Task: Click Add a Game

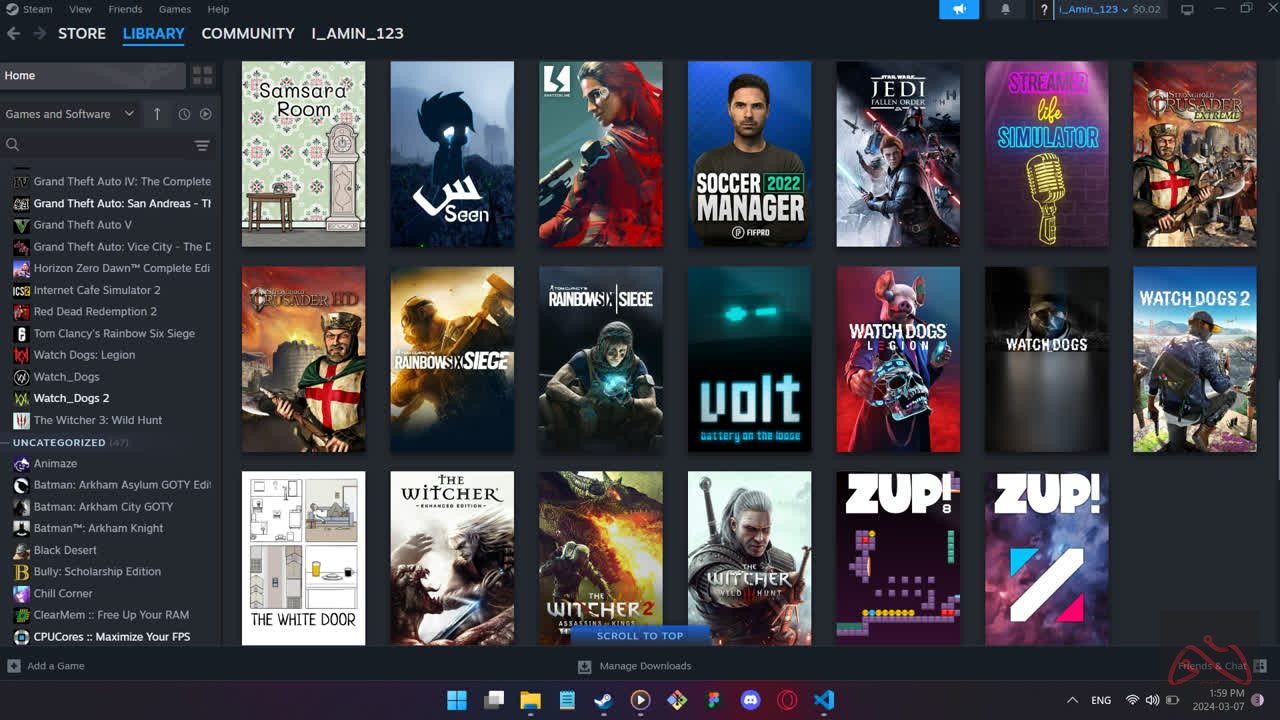Action: tap(46, 665)
